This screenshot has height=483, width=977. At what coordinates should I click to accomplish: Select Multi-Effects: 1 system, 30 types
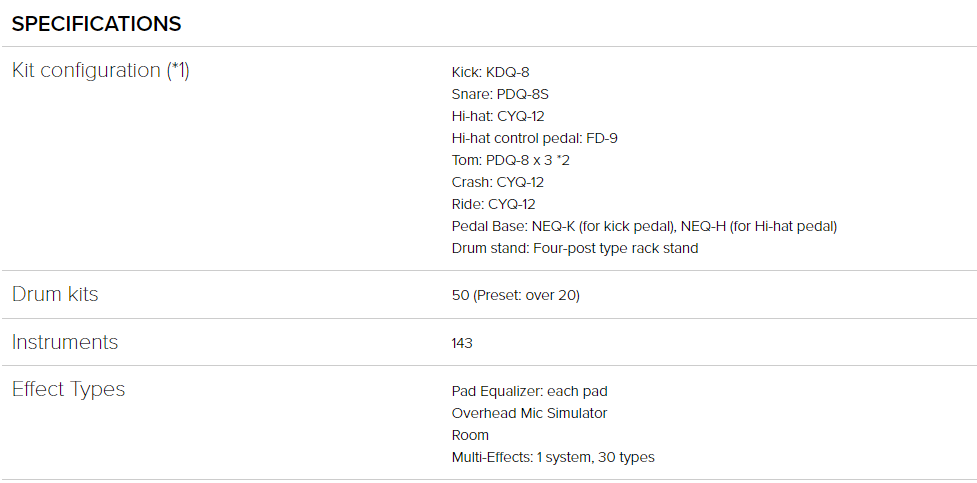pos(553,457)
